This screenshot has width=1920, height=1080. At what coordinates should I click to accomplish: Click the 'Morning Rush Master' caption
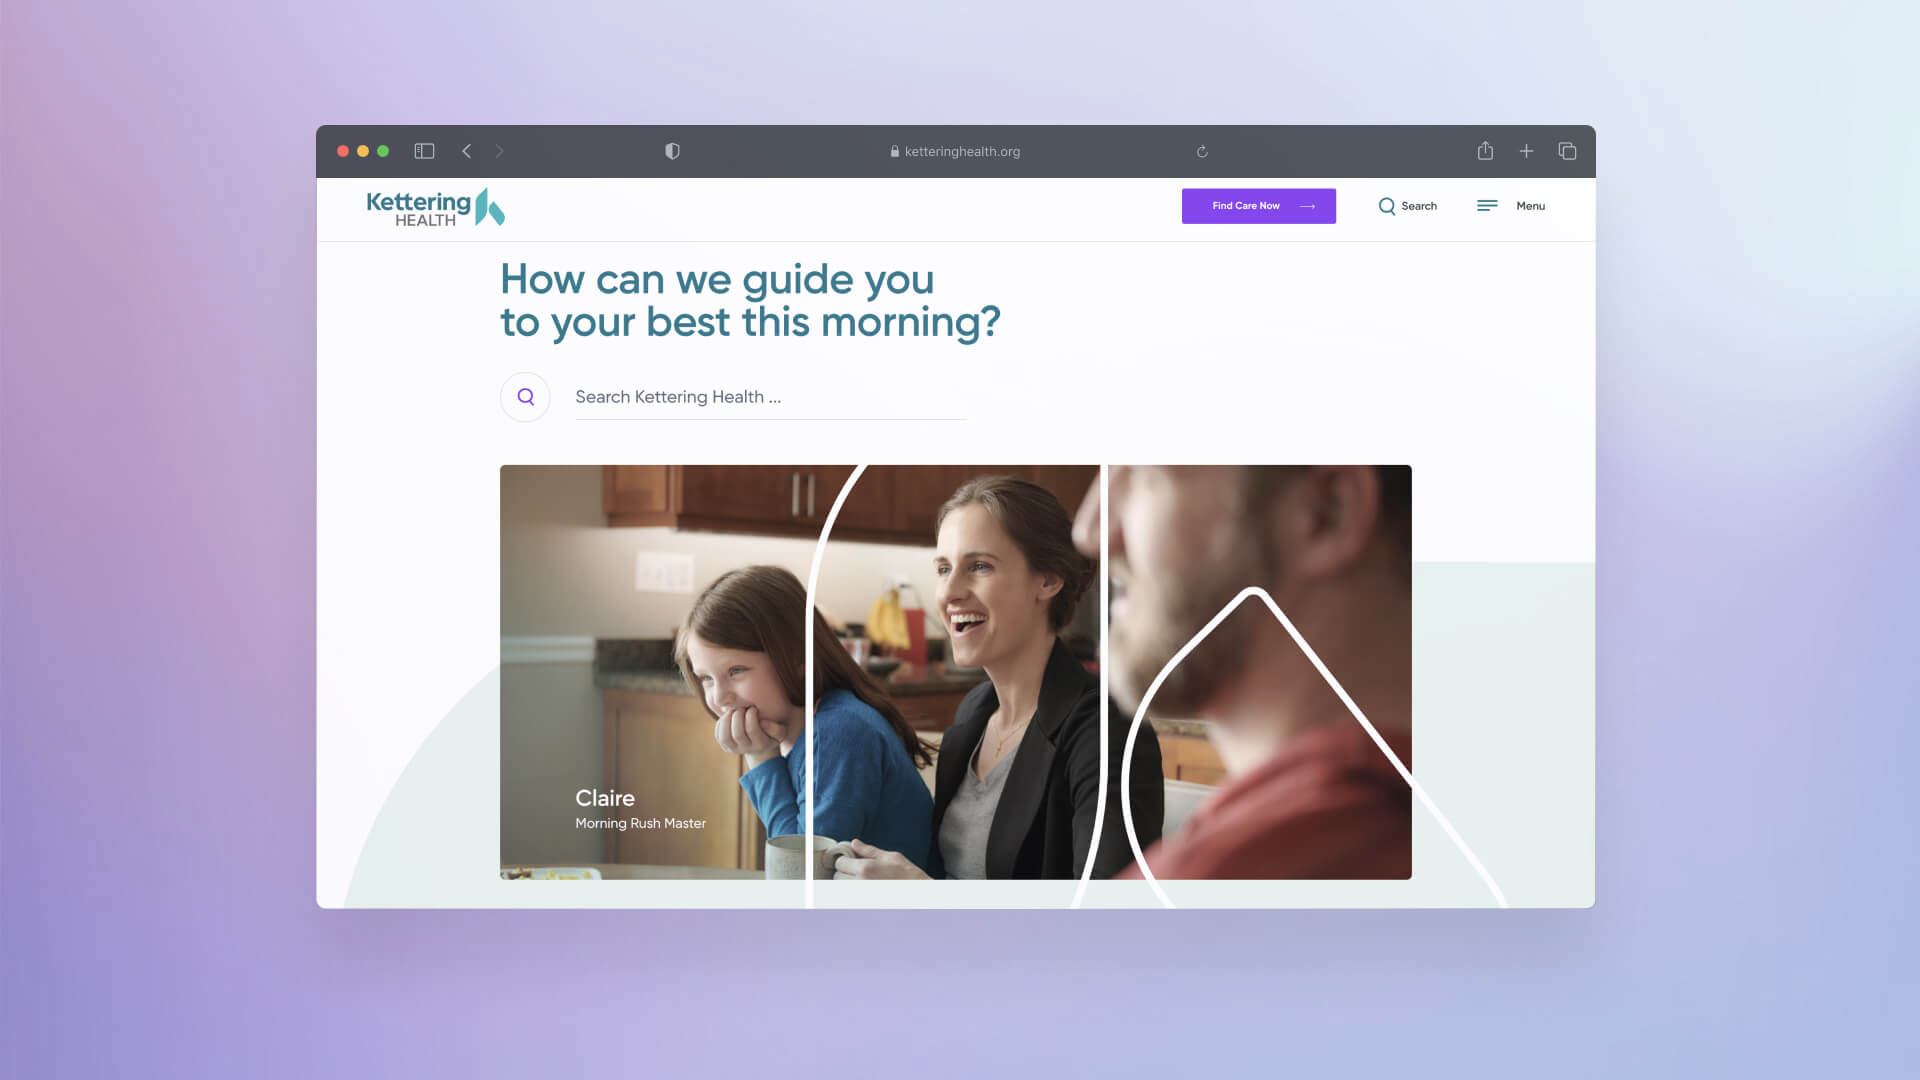(x=640, y=823)
